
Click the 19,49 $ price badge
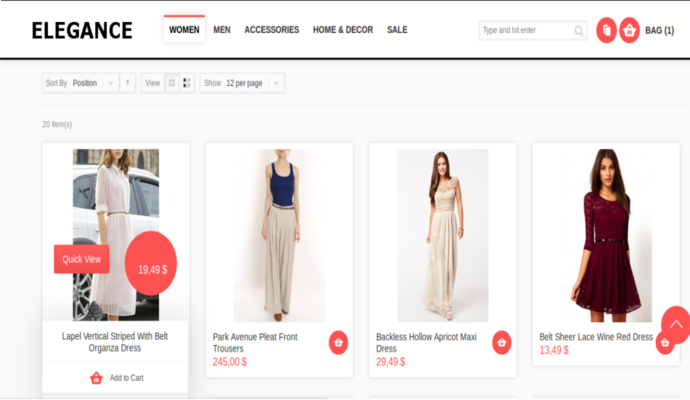coord(151,264)
